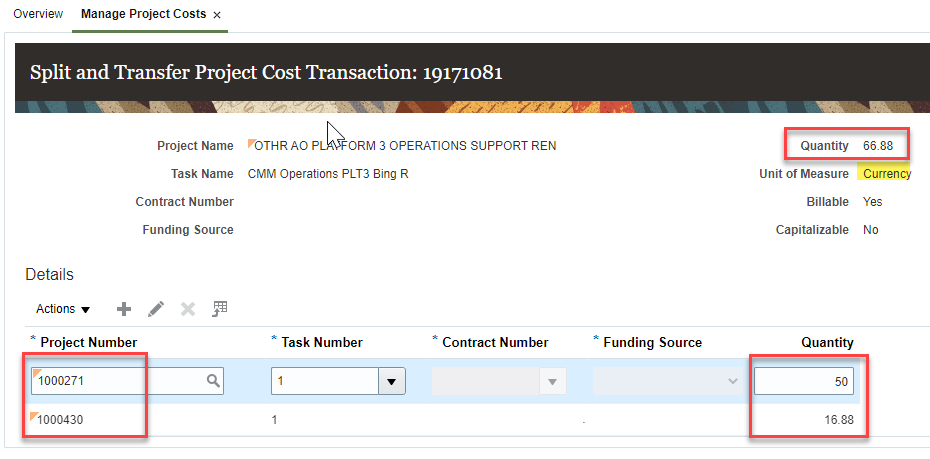Click the Project Number column header

[x=88, y=342]
